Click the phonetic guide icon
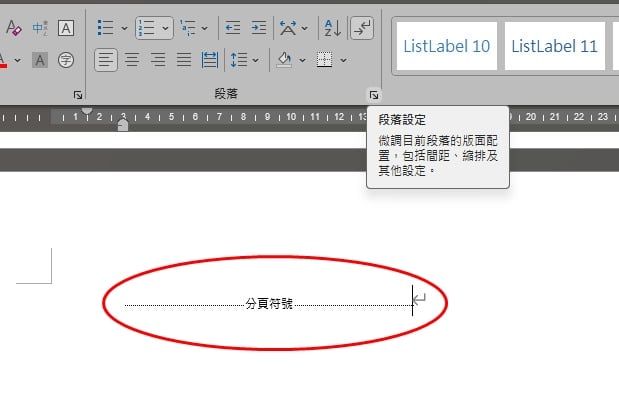 [40, 28]
